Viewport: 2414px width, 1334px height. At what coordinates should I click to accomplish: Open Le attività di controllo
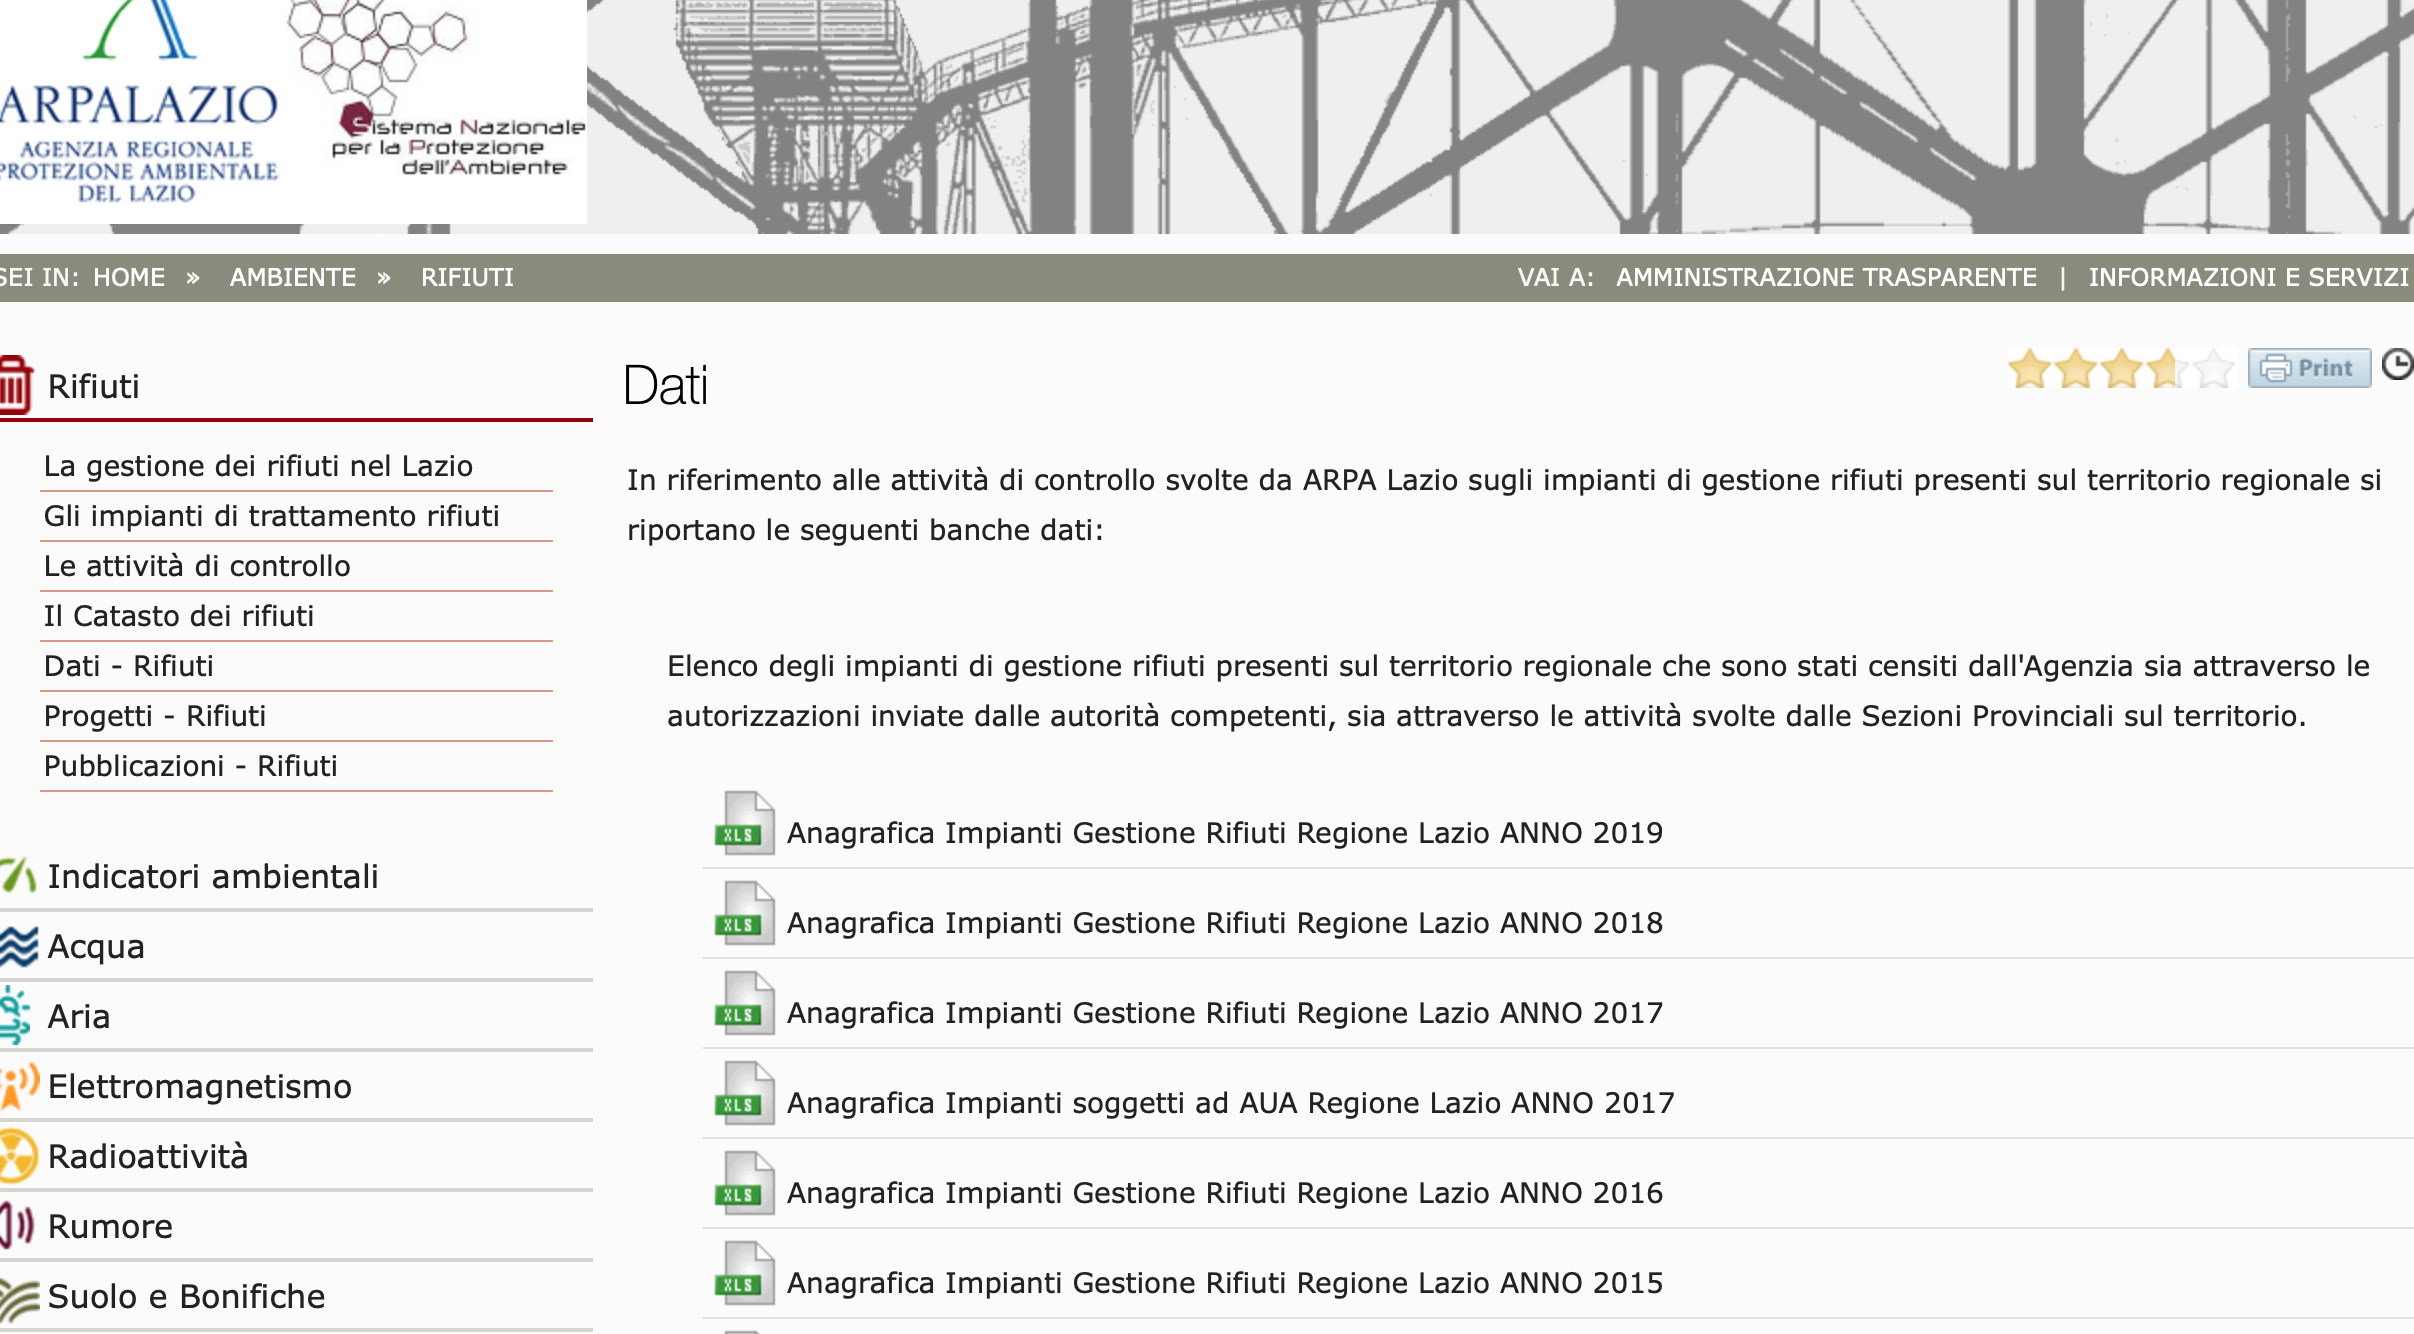click(x=197, y=566)
